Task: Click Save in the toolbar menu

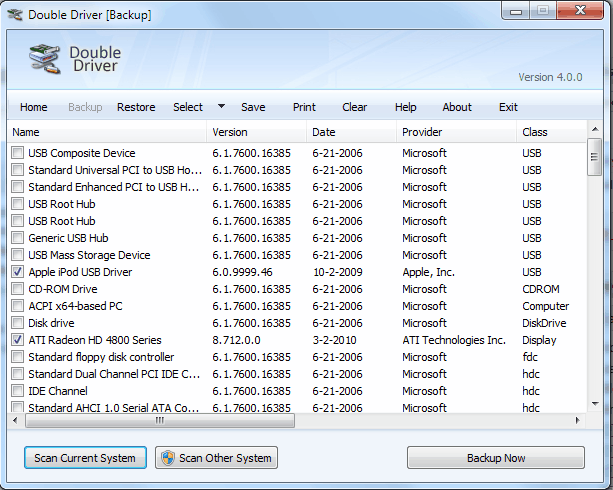Action: [253, 107]
